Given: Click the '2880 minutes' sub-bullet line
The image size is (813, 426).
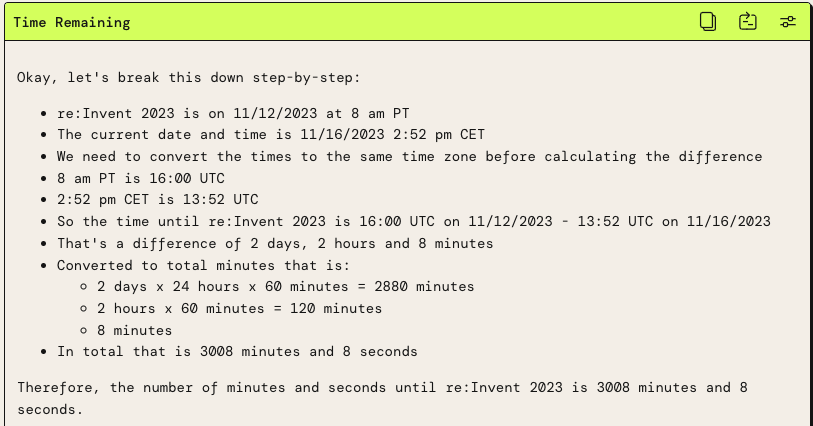Looking at the screenshot, I should [x=285, y=287].
